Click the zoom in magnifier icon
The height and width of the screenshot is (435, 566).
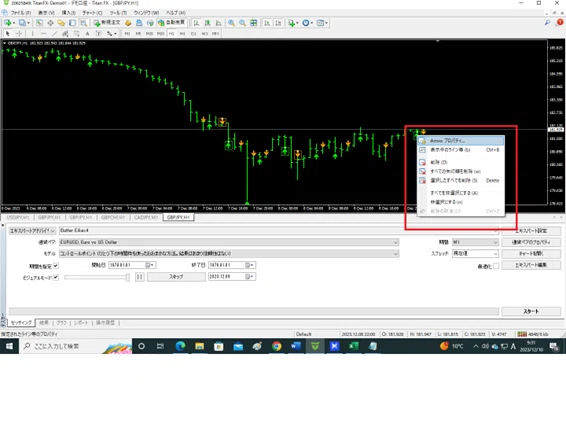[x=231, y=23]
